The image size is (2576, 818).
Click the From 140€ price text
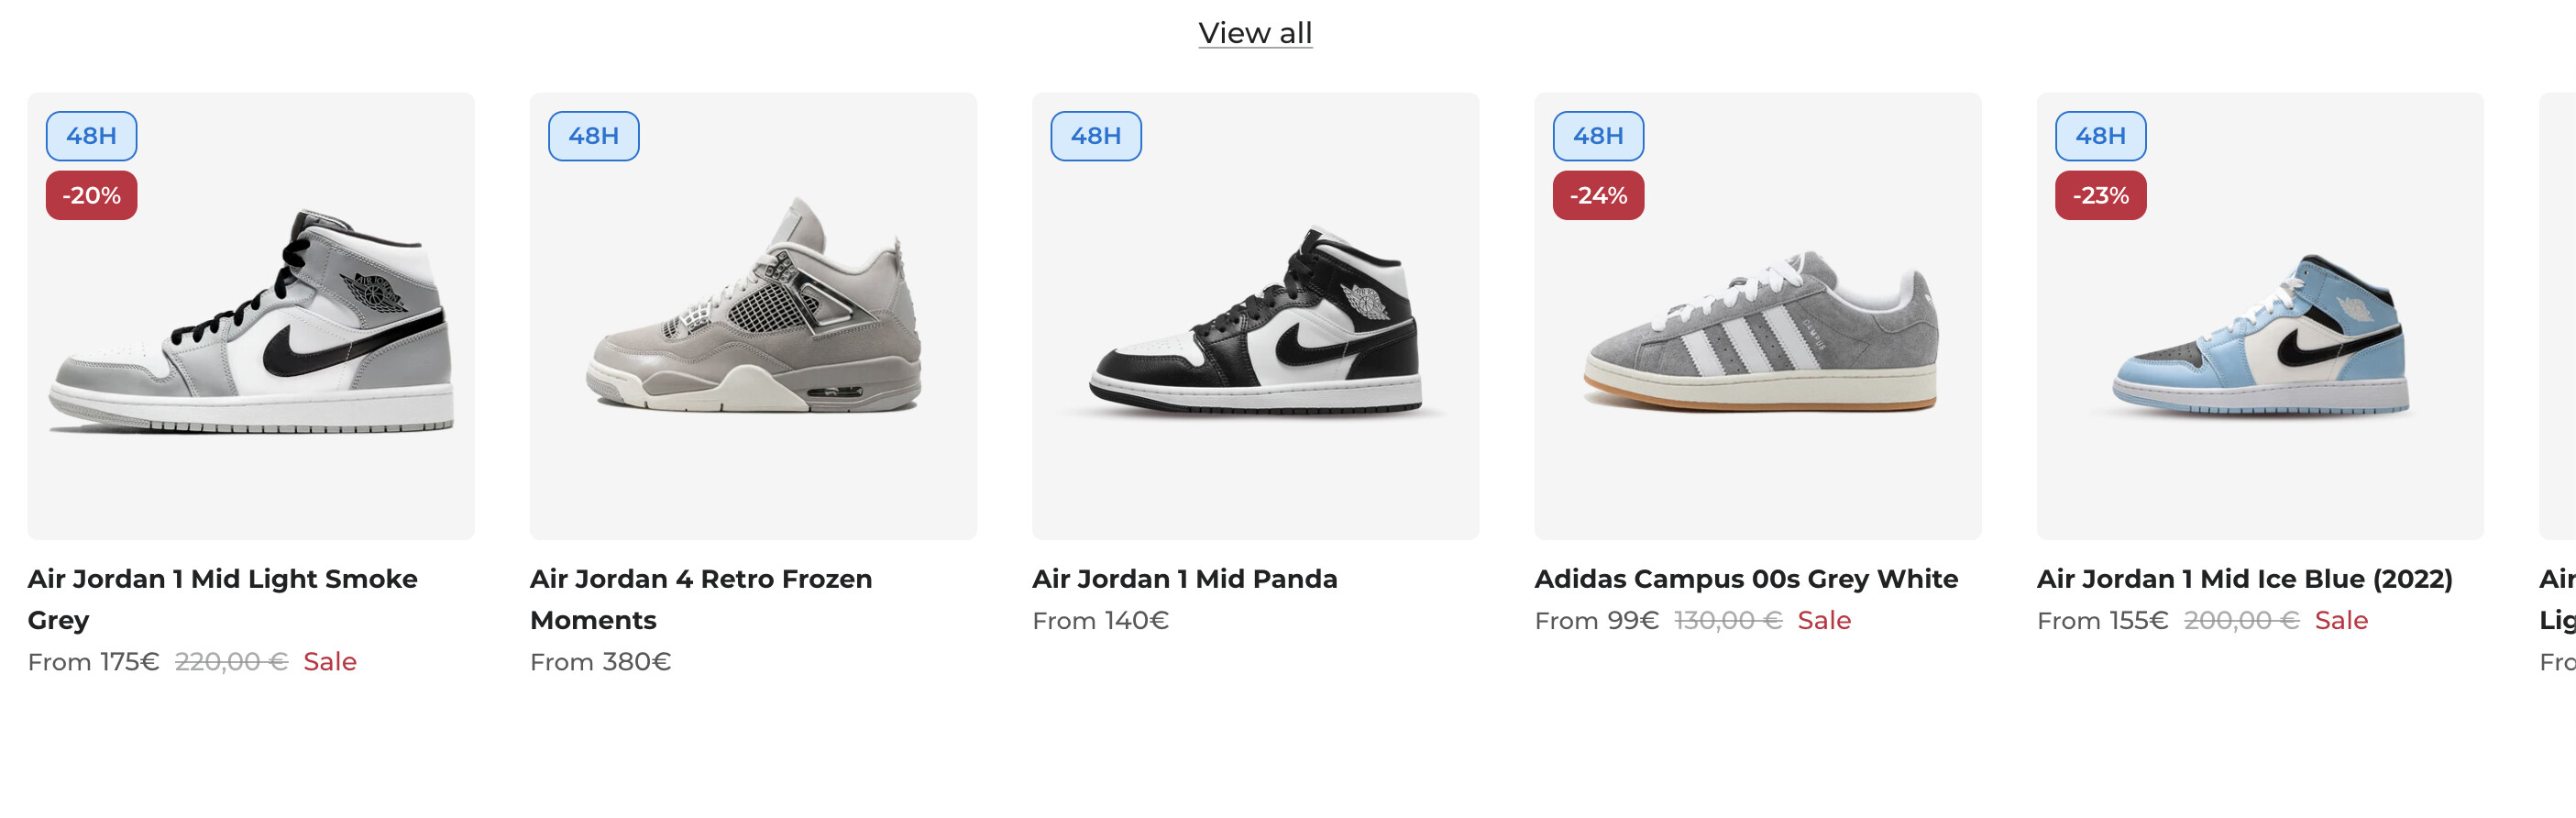click(1100, 621)
